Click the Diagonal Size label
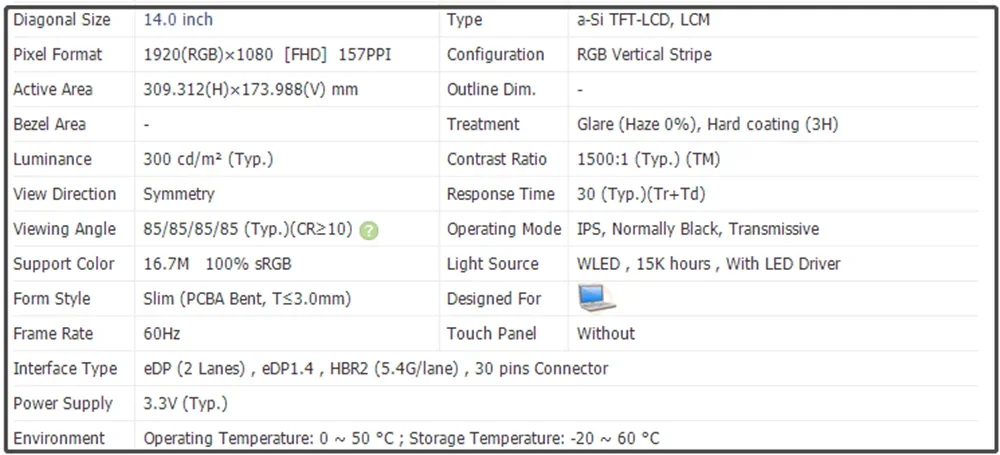The image size is (1000, 455). [x=62, y=20]
